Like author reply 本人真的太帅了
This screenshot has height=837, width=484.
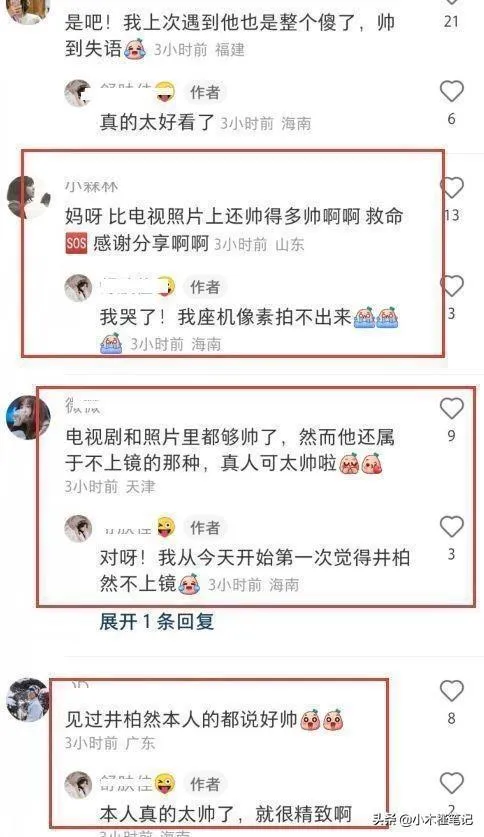(451, 783)
